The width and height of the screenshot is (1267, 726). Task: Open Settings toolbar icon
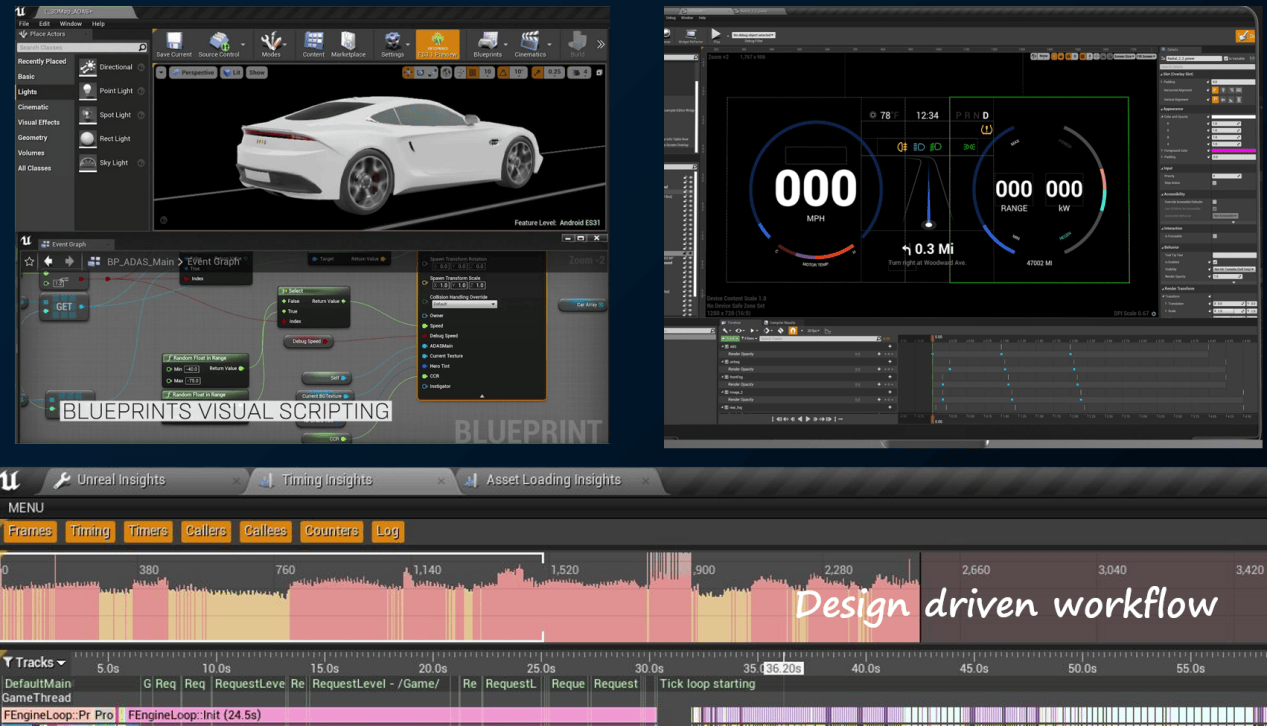click(x=392, y=42)
